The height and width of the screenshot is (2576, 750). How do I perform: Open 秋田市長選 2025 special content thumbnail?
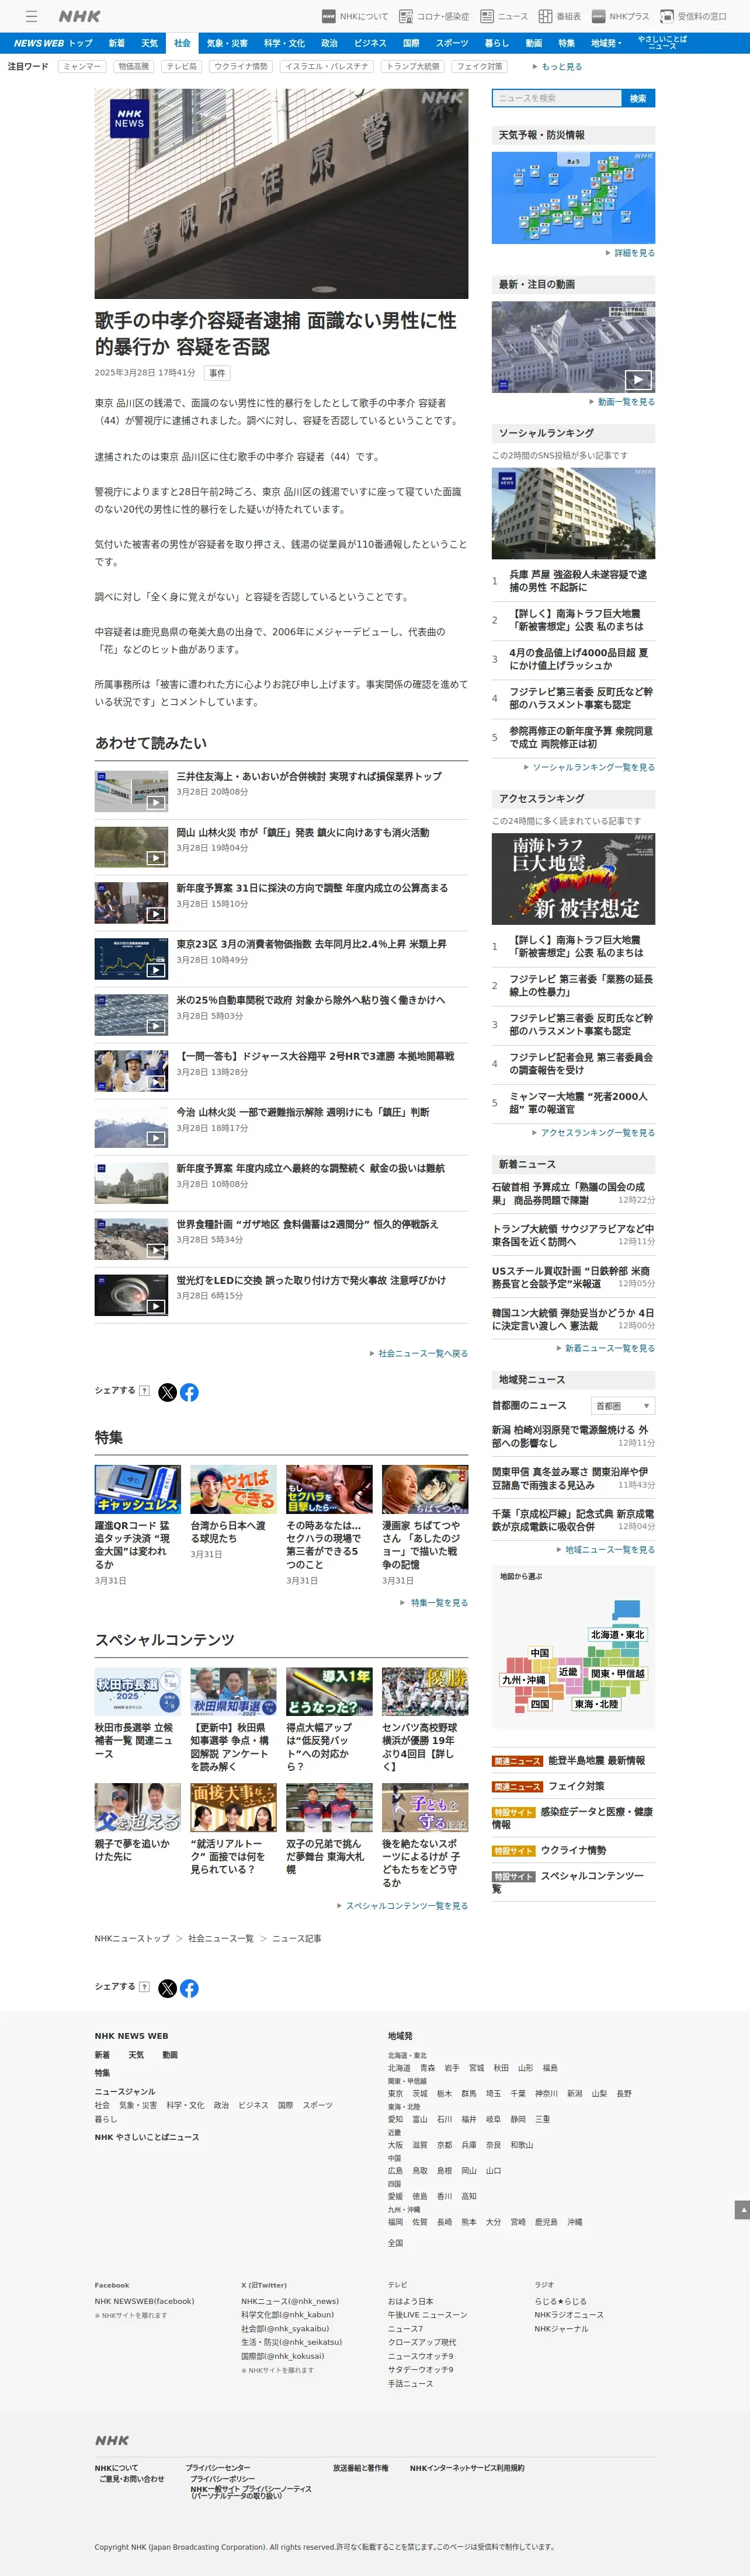pos(138,1692)
